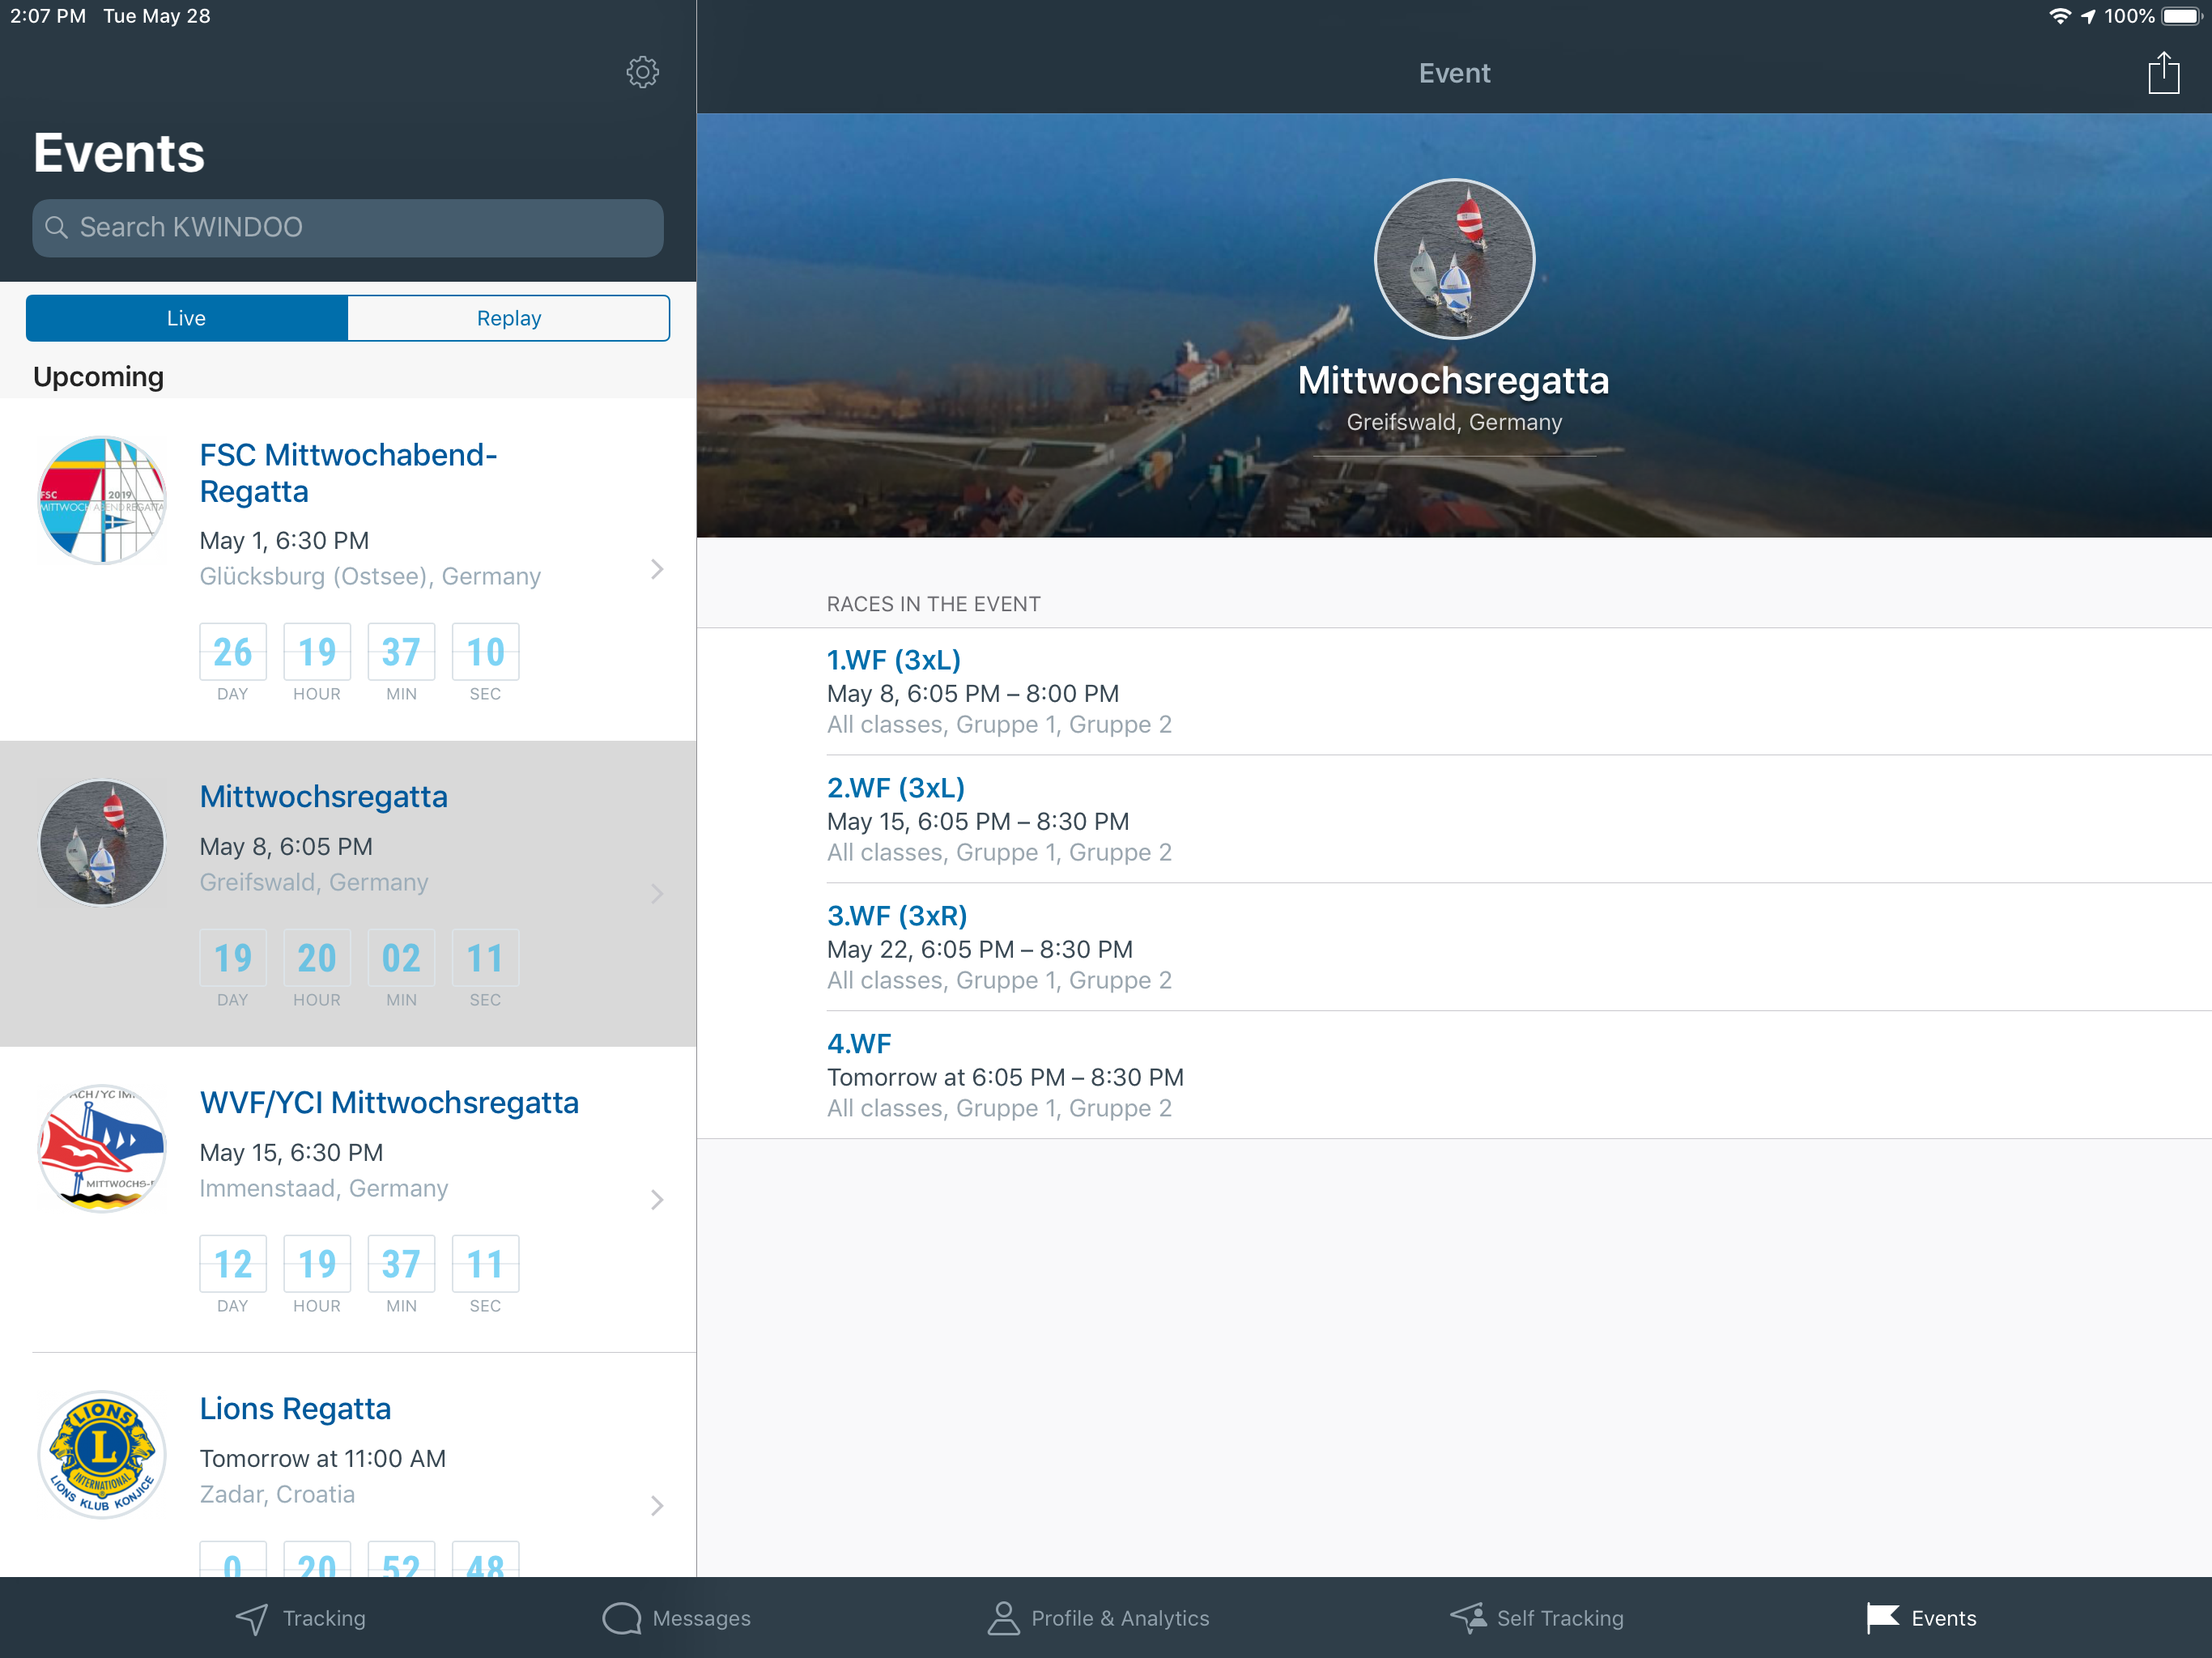The width and height of the screenshot is (2212, 1658).
Task: Tap the Events flag icon
Action: pyautogui.click(x=1882, y=1618)
